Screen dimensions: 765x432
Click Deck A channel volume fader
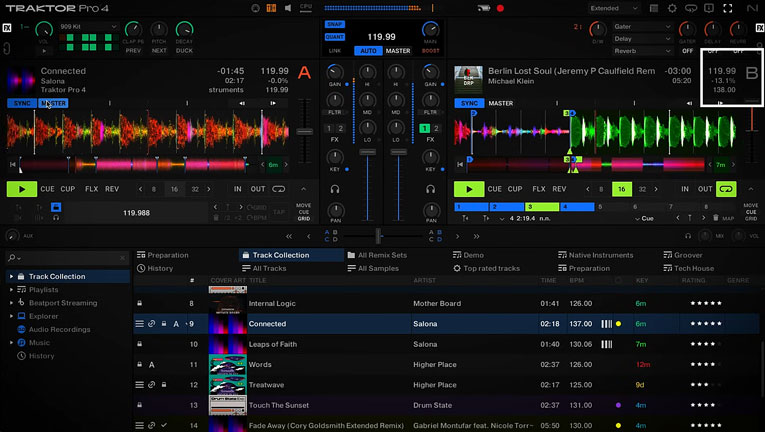[367, 152]
